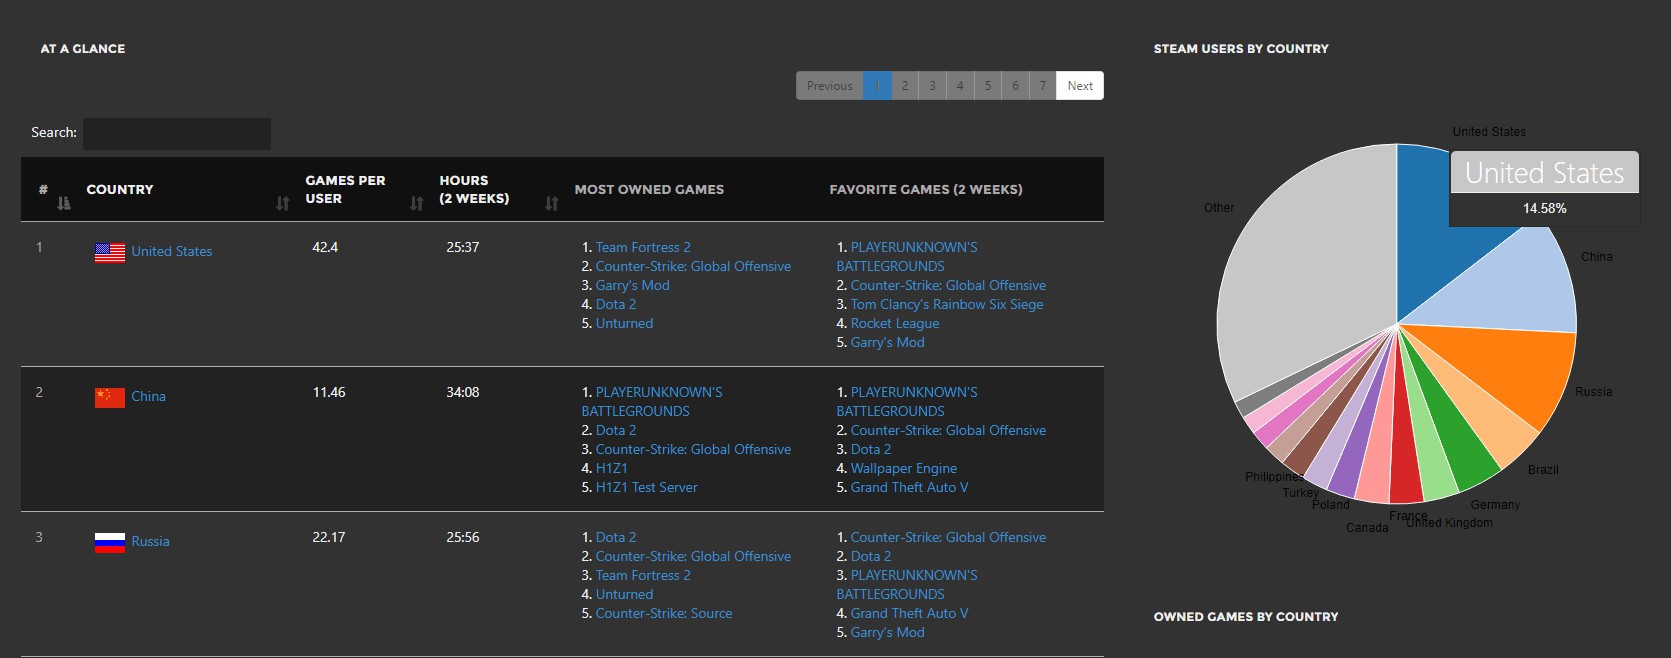Open the United States country link
The width and height of the screenshot is (1671, 658).
point(171,252)
